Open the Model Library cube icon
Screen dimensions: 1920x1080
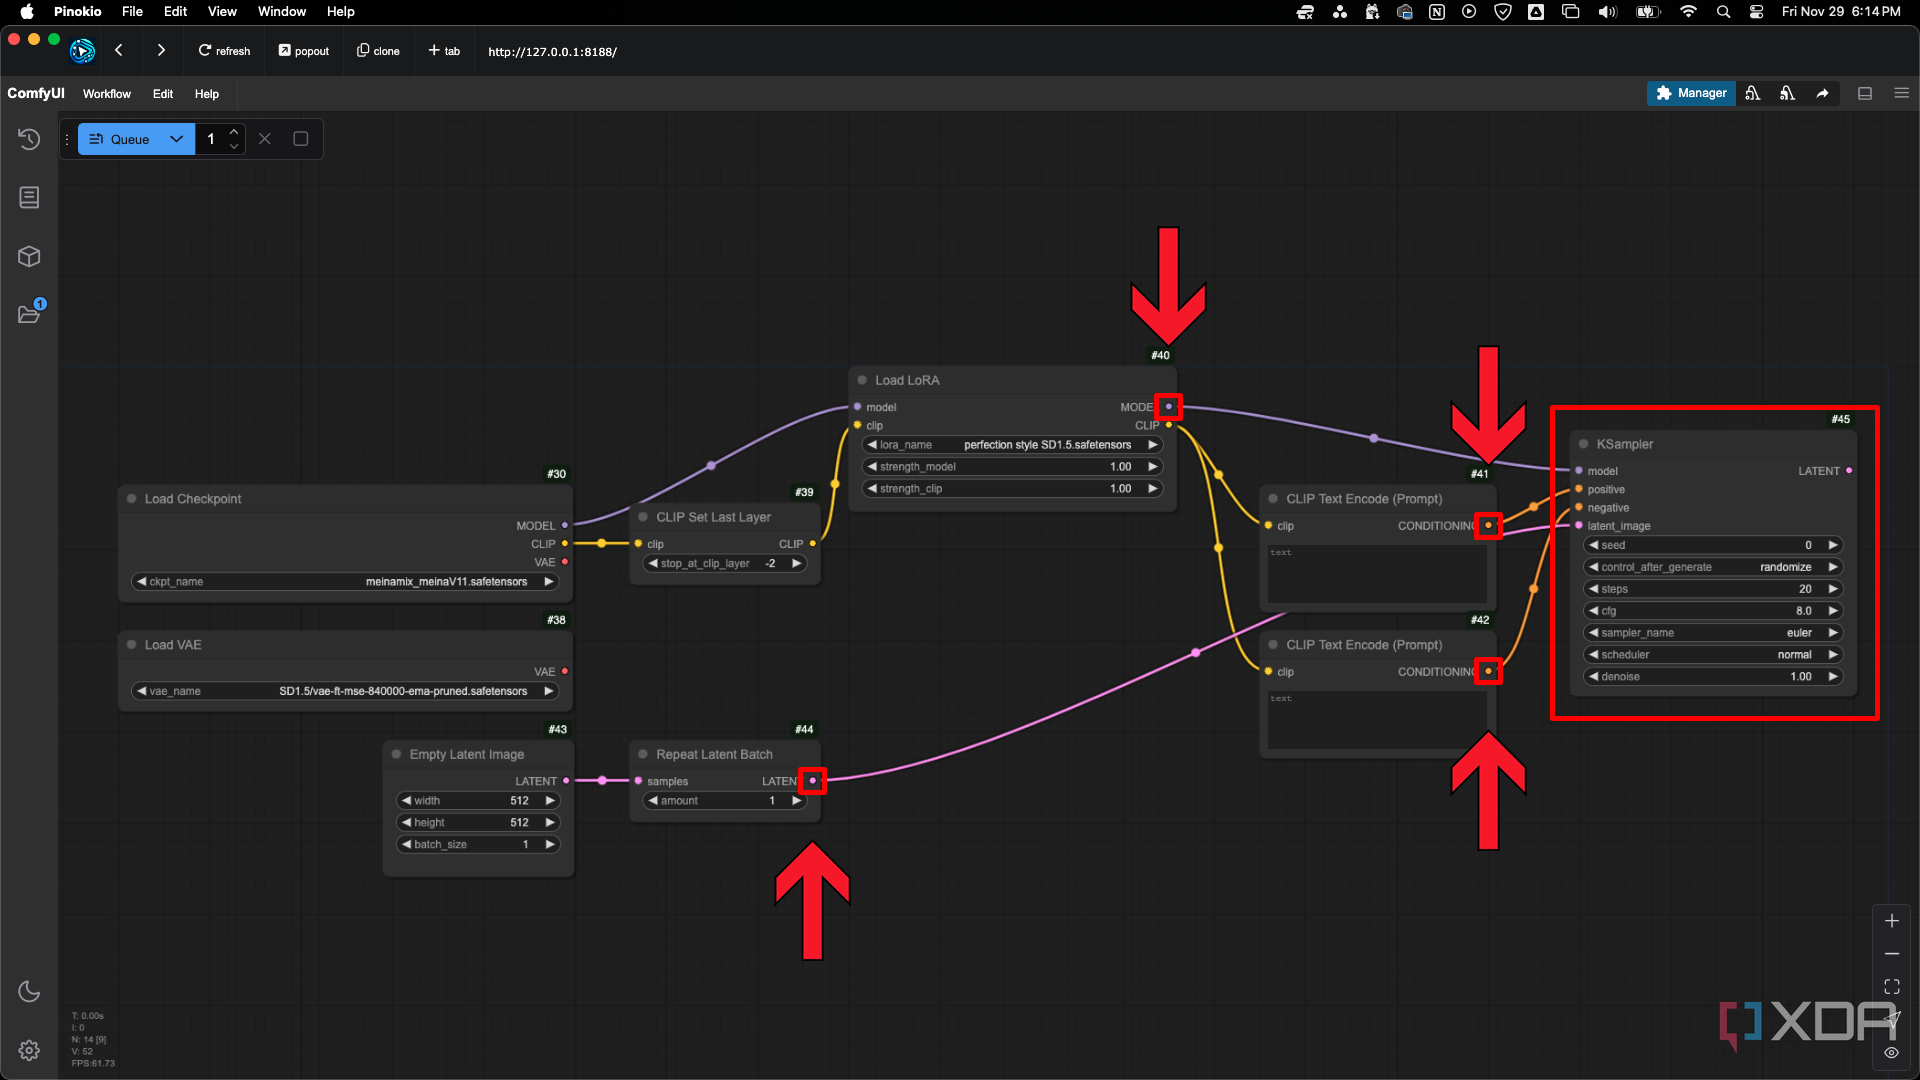tap(29, 256)
